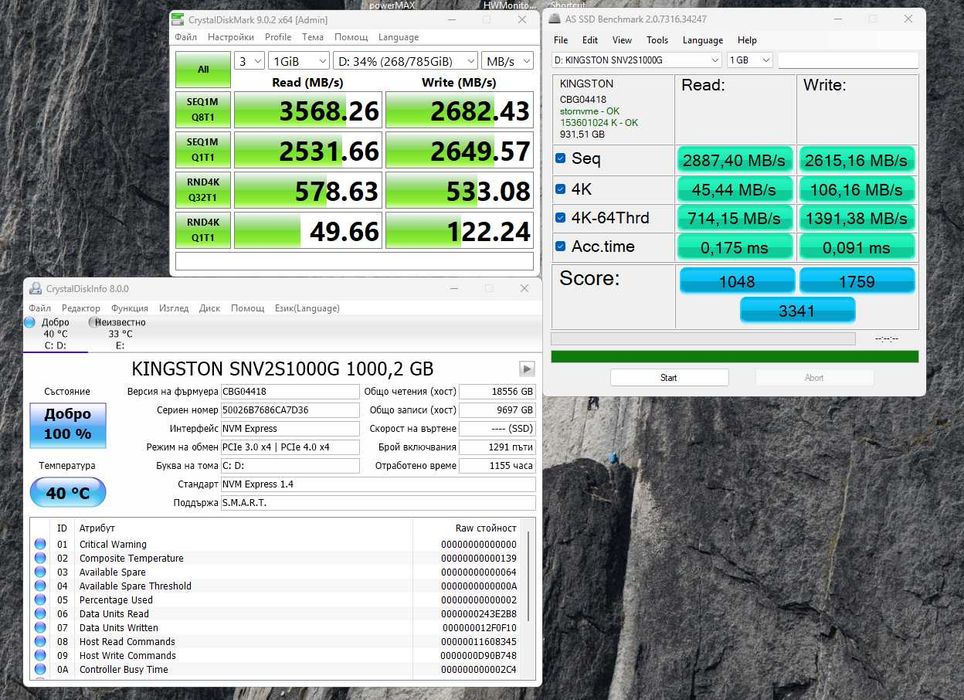Click the blue dot for Controller Busy Time

[41, 669]
